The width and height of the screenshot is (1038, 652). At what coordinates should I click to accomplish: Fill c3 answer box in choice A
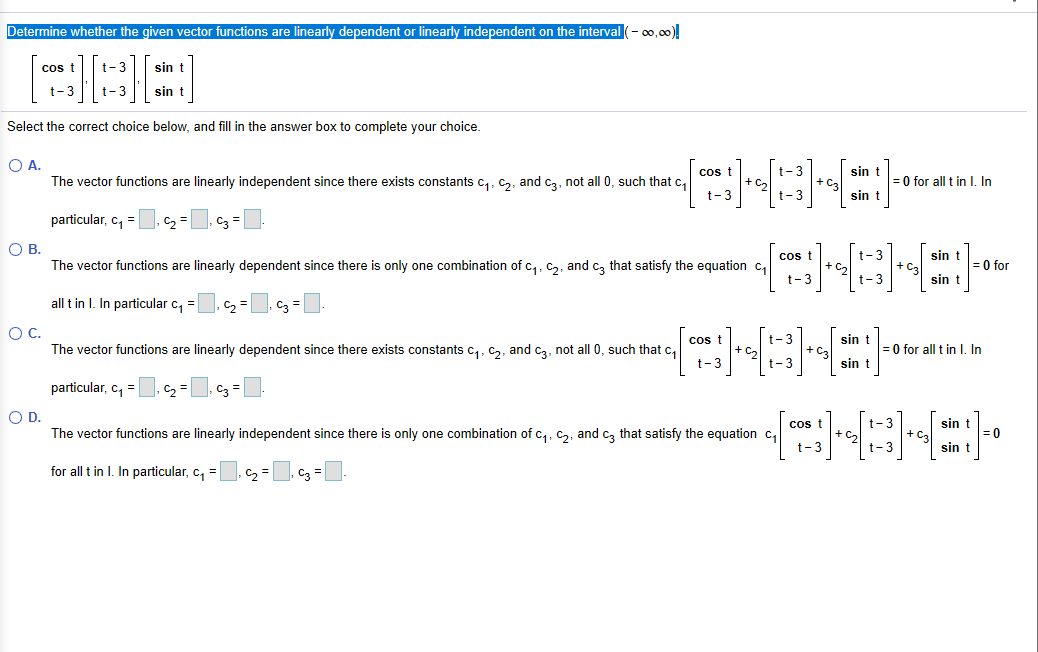[x=252, y=219]
